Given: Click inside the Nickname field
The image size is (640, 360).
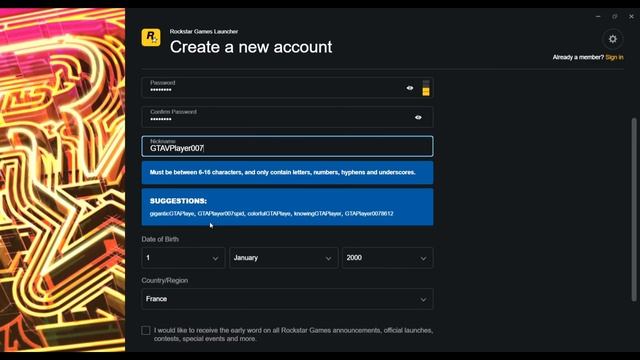Looking at the screenshot, I should (287, 146).
